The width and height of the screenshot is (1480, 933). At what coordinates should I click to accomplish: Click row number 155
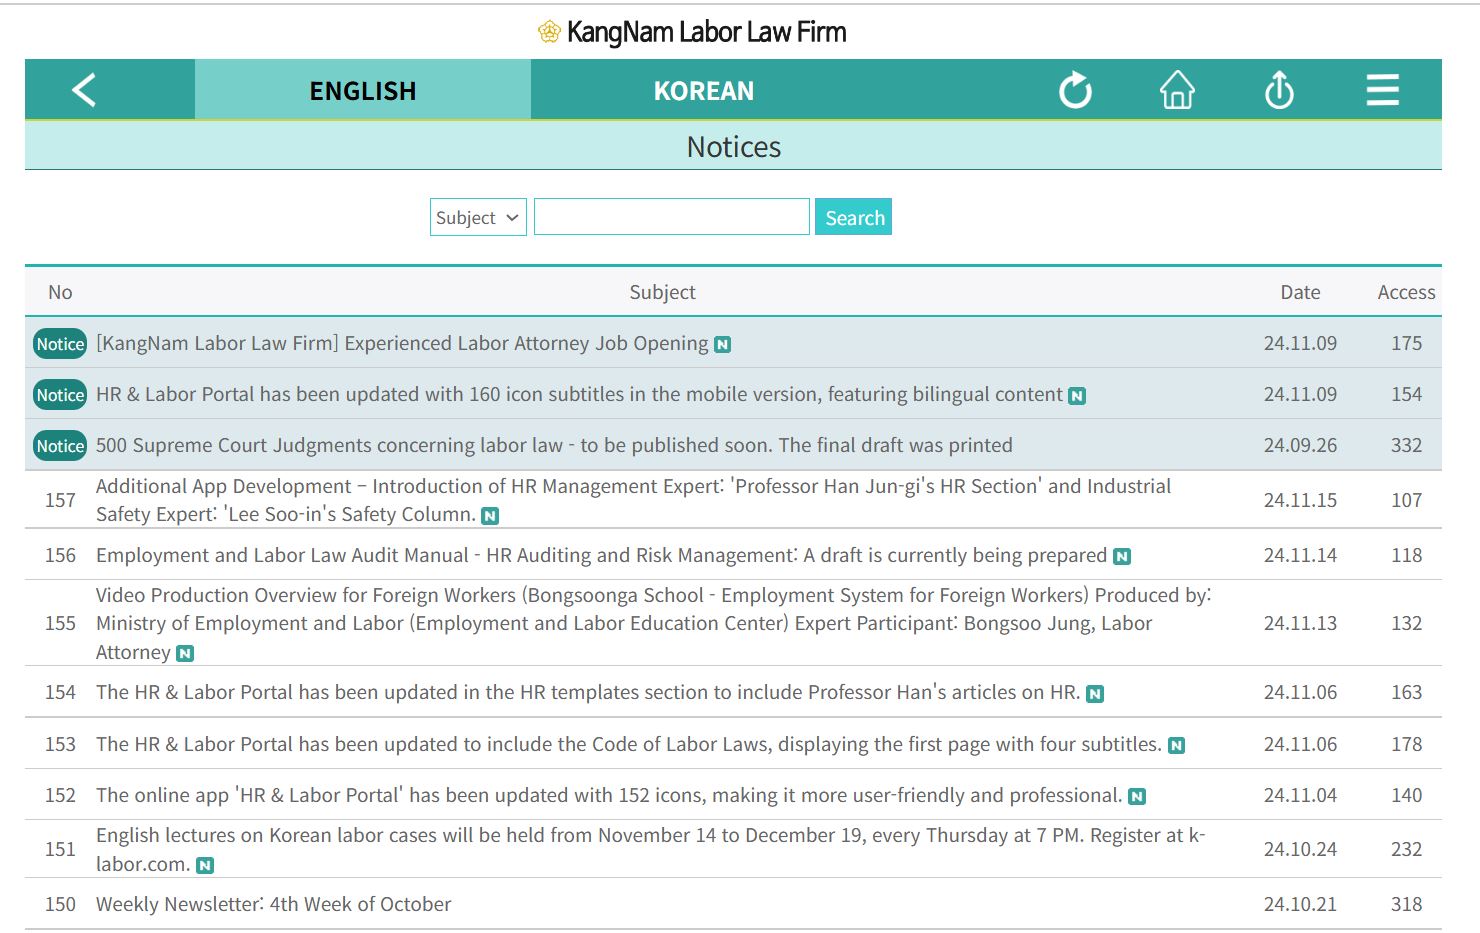coord(60,623)
